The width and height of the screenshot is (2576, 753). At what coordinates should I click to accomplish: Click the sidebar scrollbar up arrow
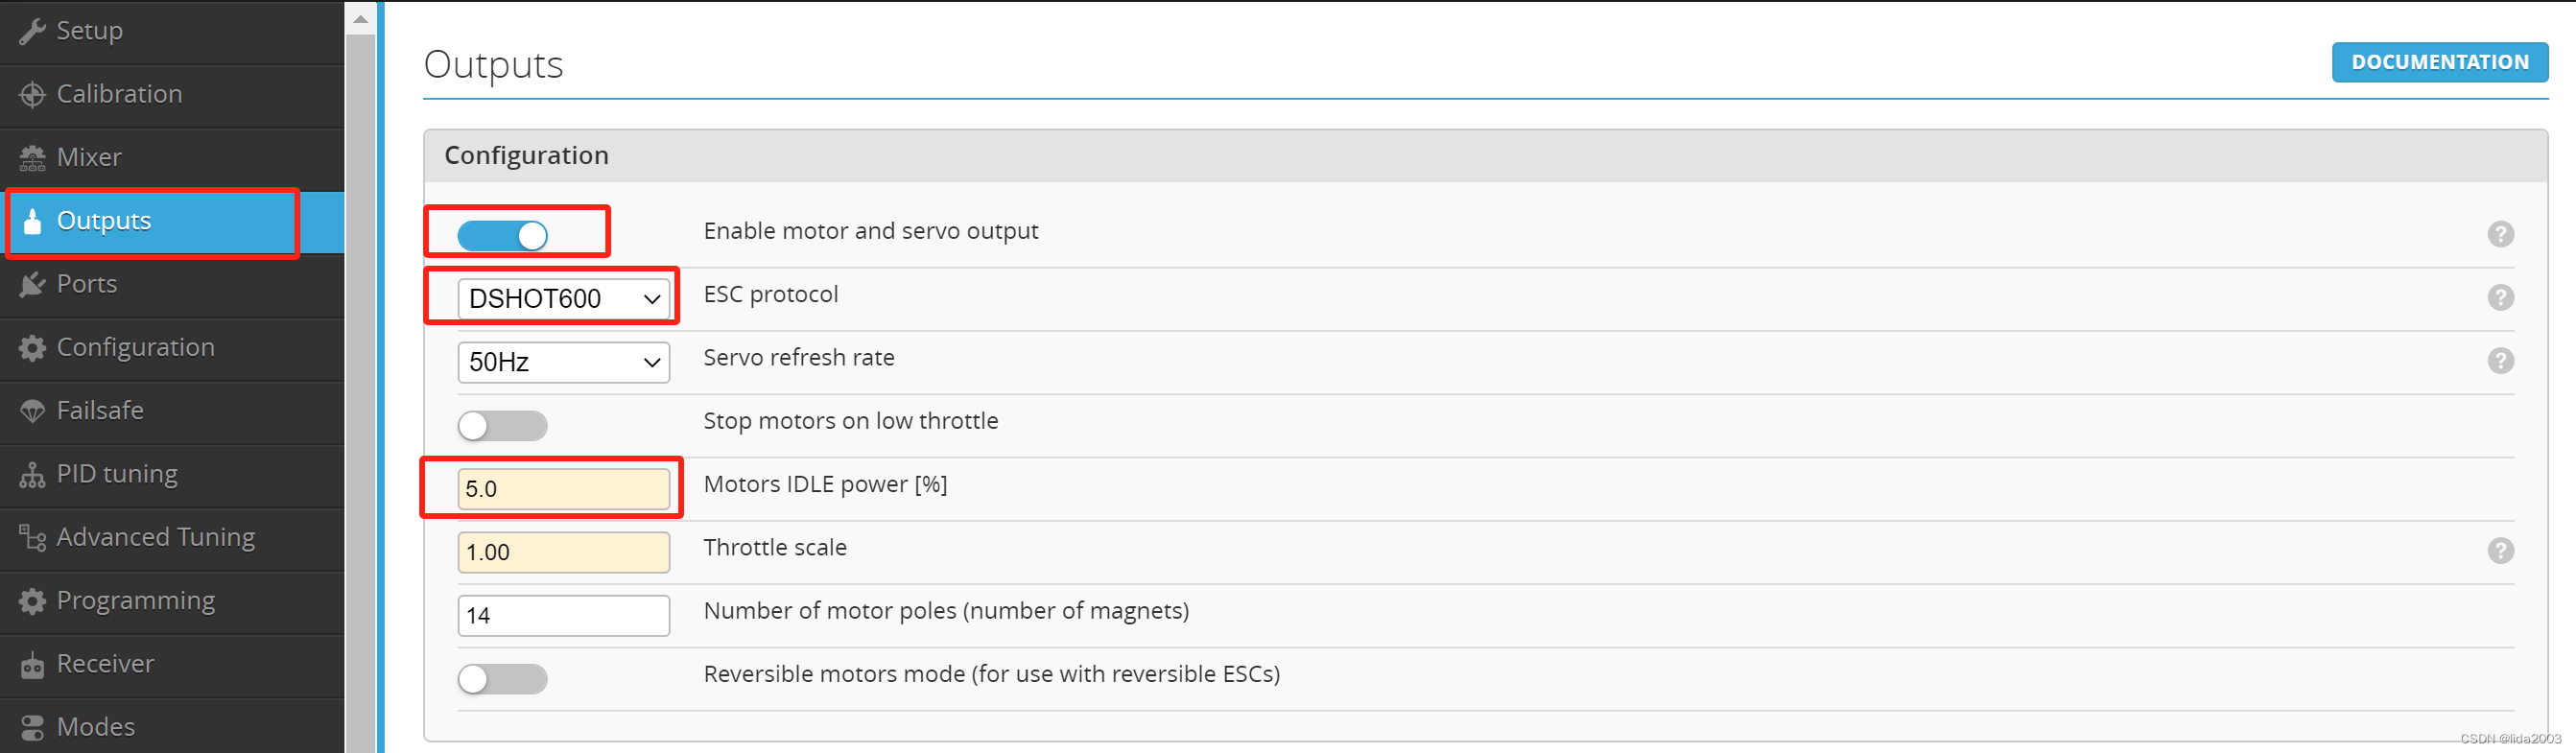point(361,19)
